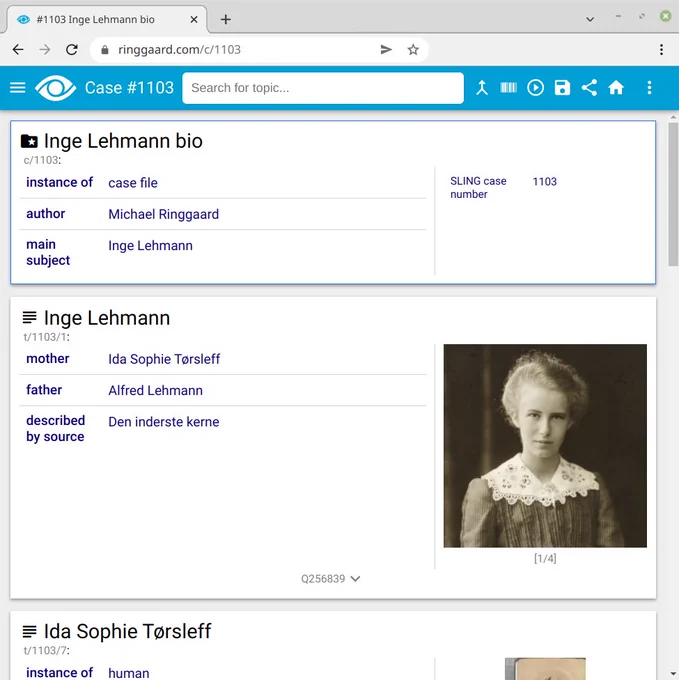Click the merge arrow icon in the app bar

click(482, 88)
